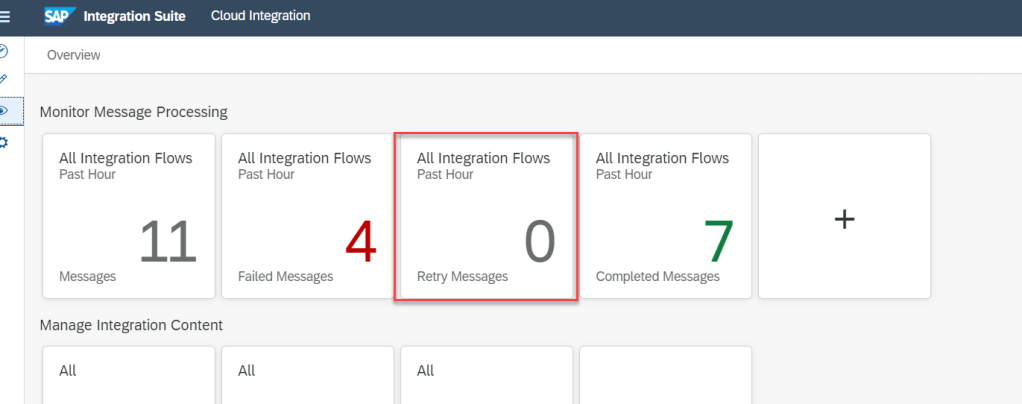Open the hamburger navigation menu
The height and width of the screenshot is (404, 1022).
pyautogui.click(x=5, y=16)
